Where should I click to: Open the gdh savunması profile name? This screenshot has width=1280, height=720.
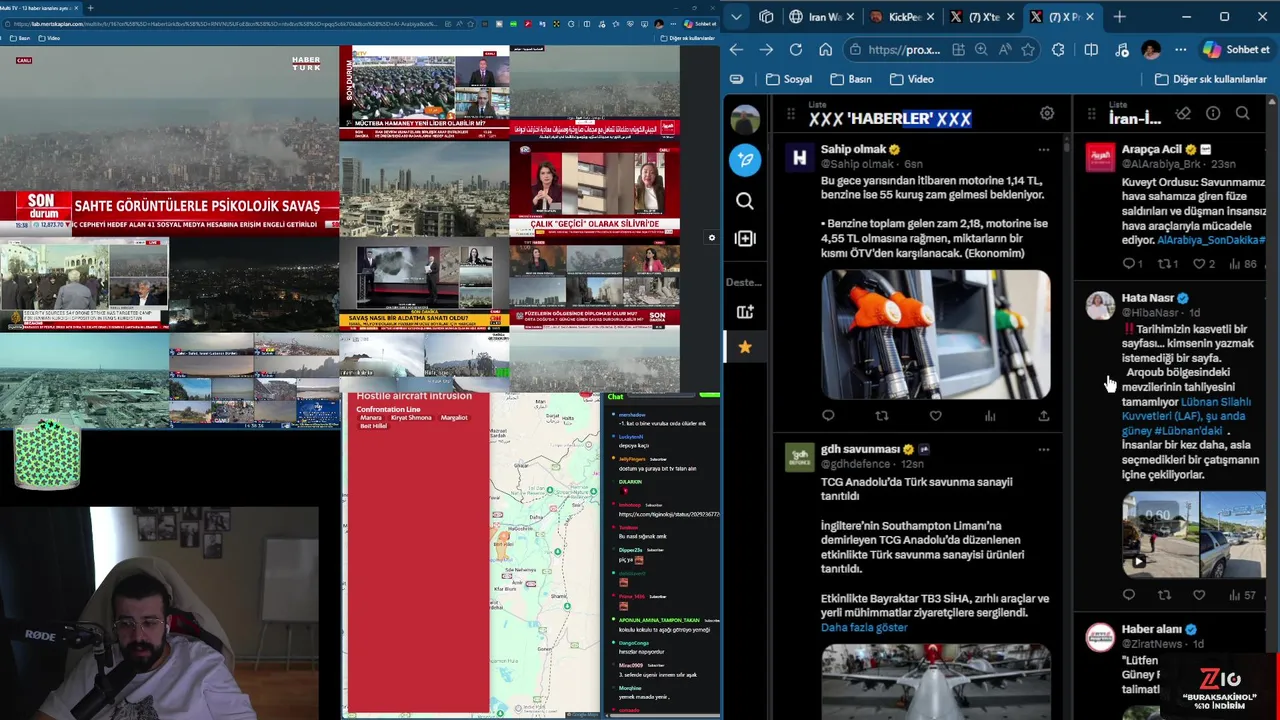pyautogui.click(x=861, y=449)
